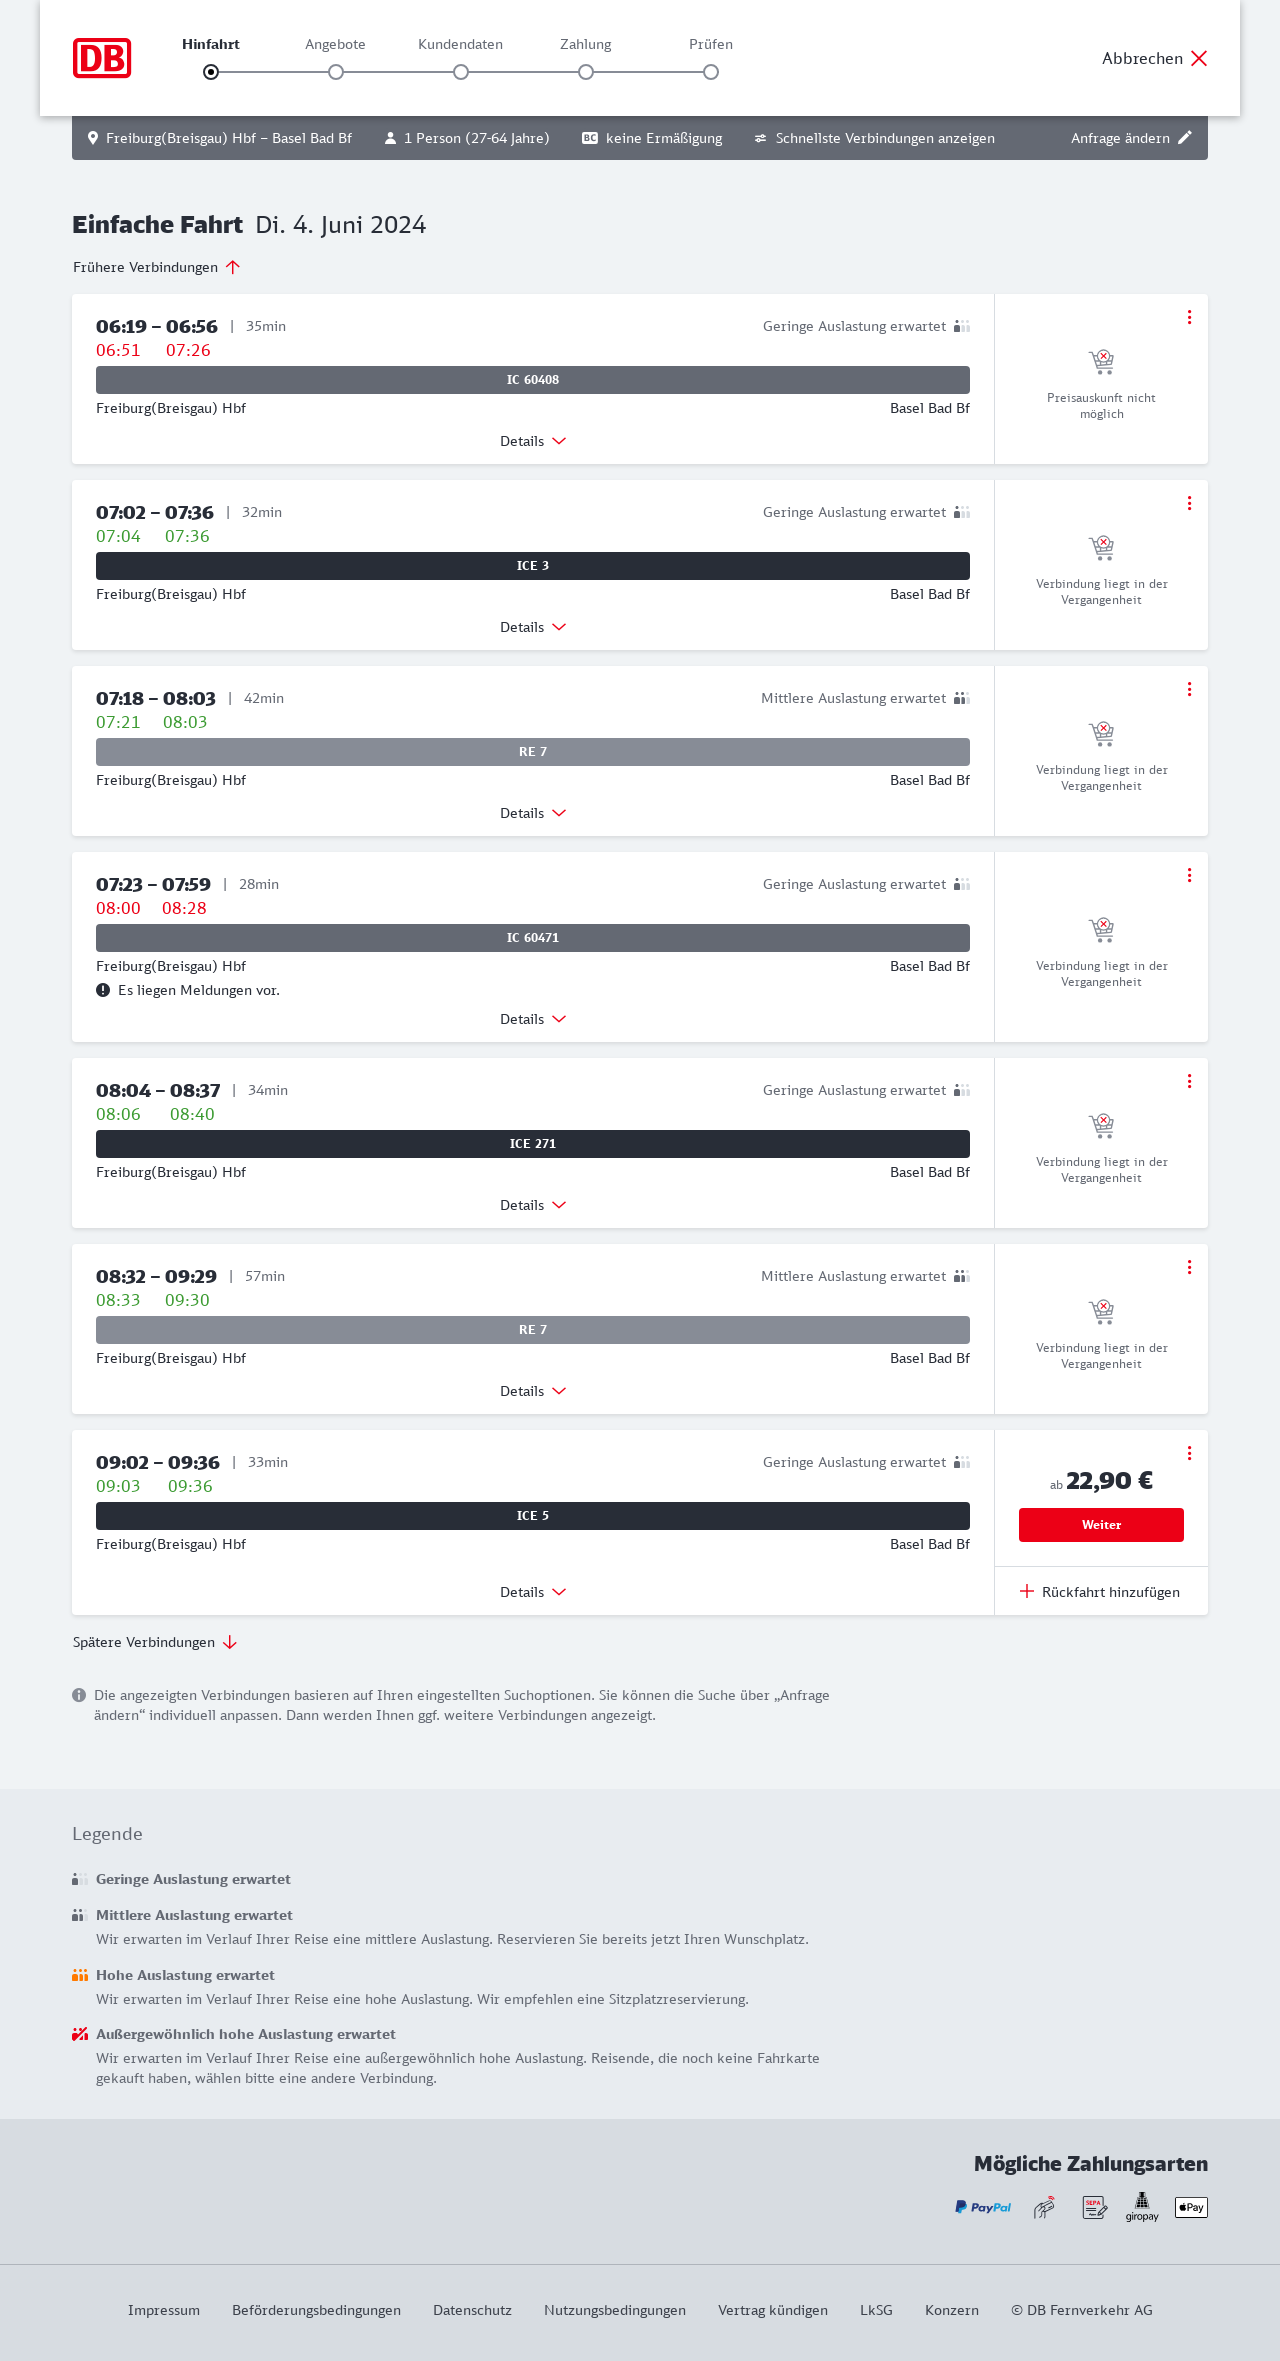Show earlier connections via Frühere Verbindungen

(156, 267)
